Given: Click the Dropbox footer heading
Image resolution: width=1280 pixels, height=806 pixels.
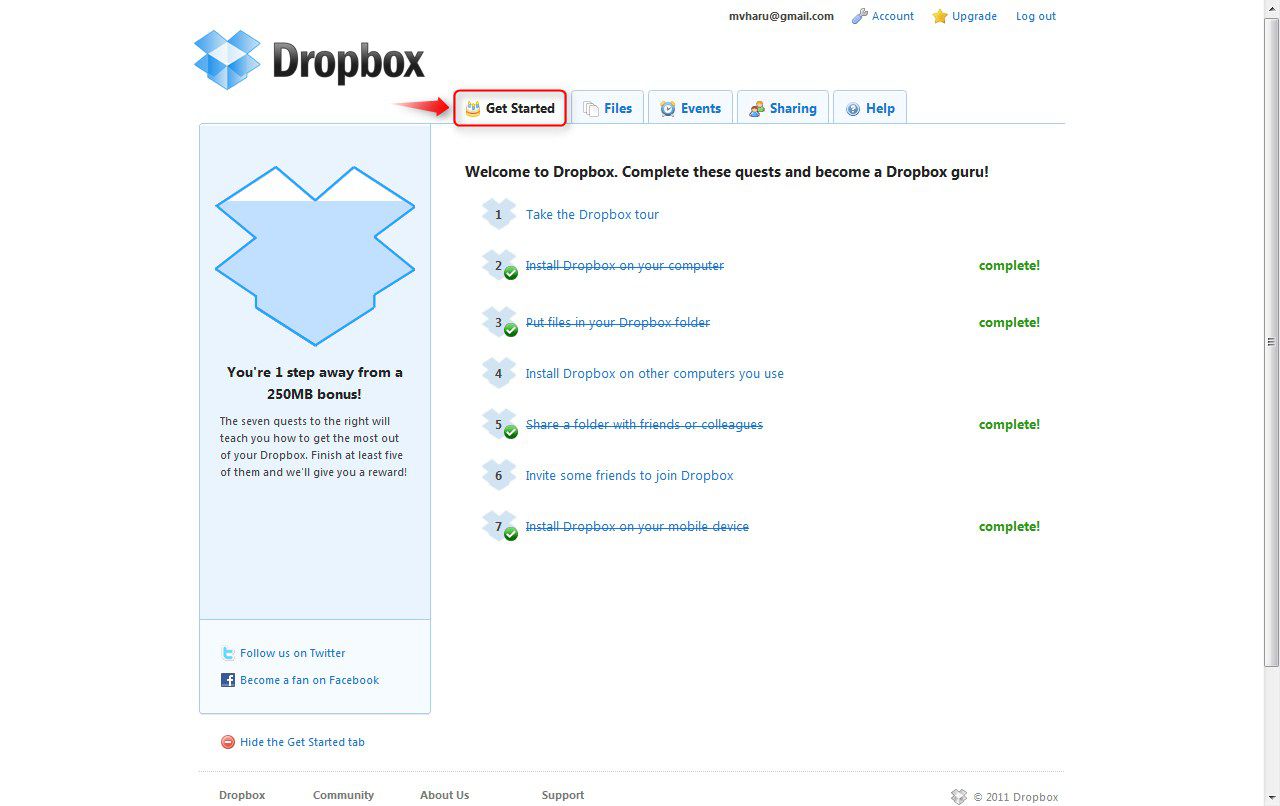Looking at the screenshot, I should (x=242, y=795).
